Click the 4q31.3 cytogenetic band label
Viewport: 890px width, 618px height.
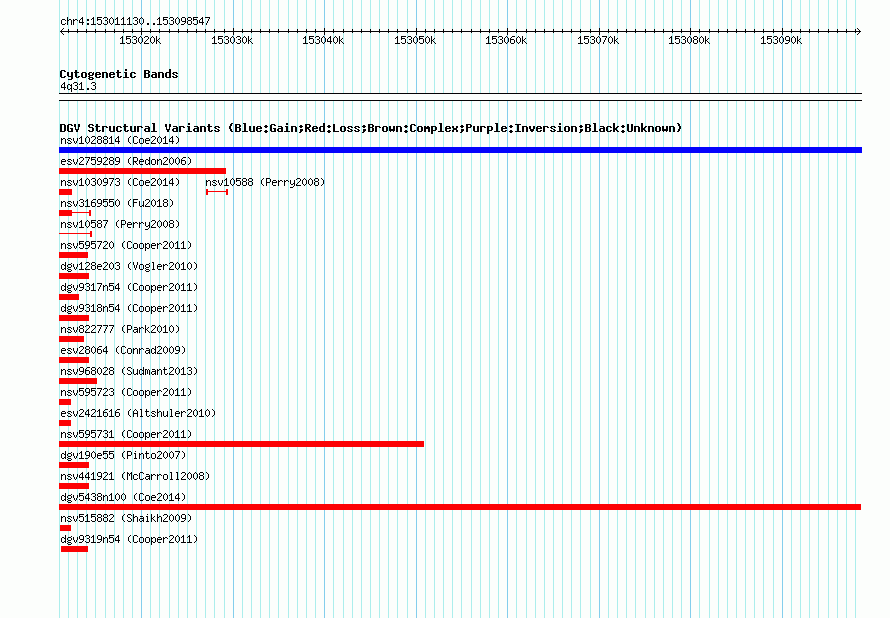click(78, 86)
